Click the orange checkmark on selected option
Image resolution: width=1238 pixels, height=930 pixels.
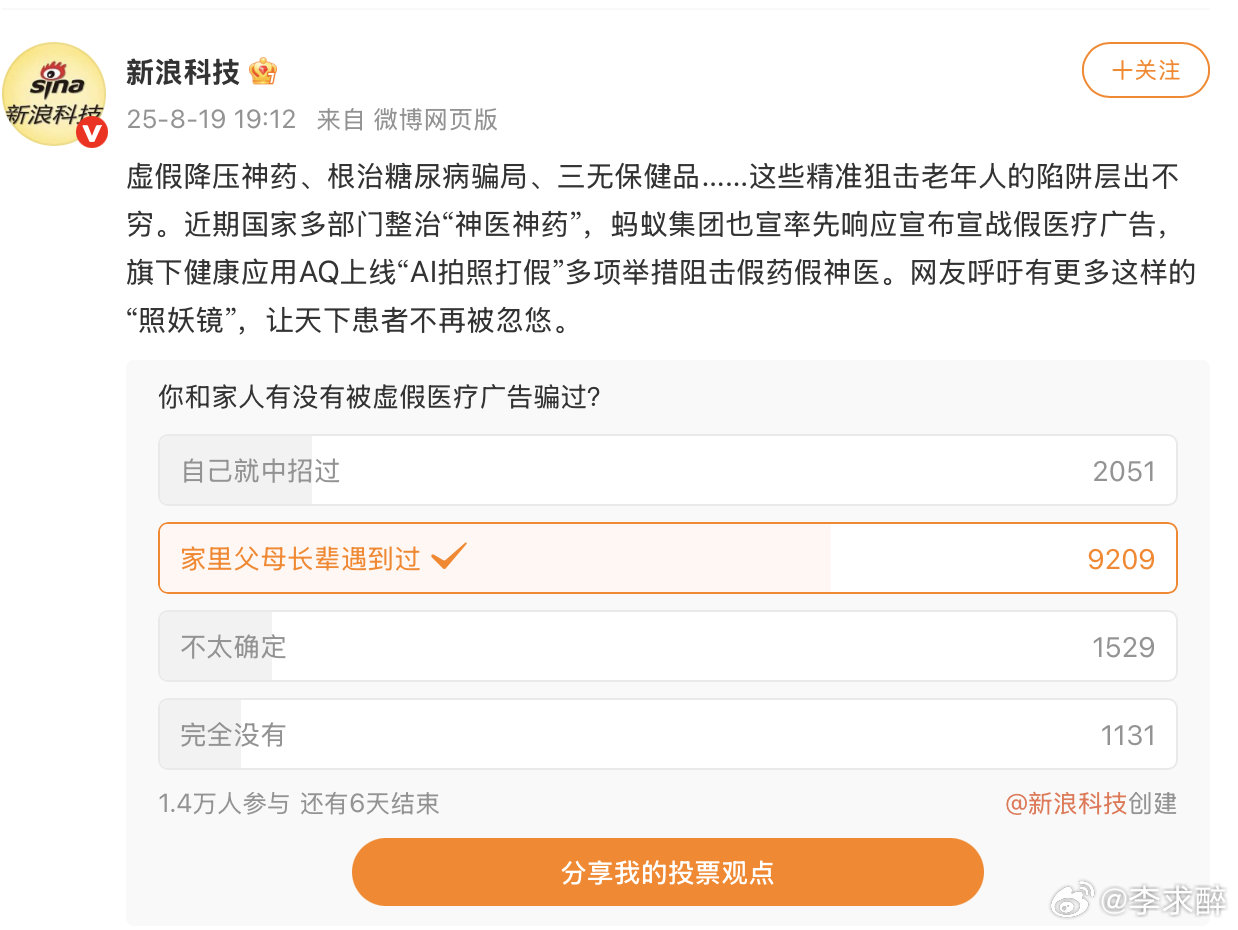tap(448, 556)
